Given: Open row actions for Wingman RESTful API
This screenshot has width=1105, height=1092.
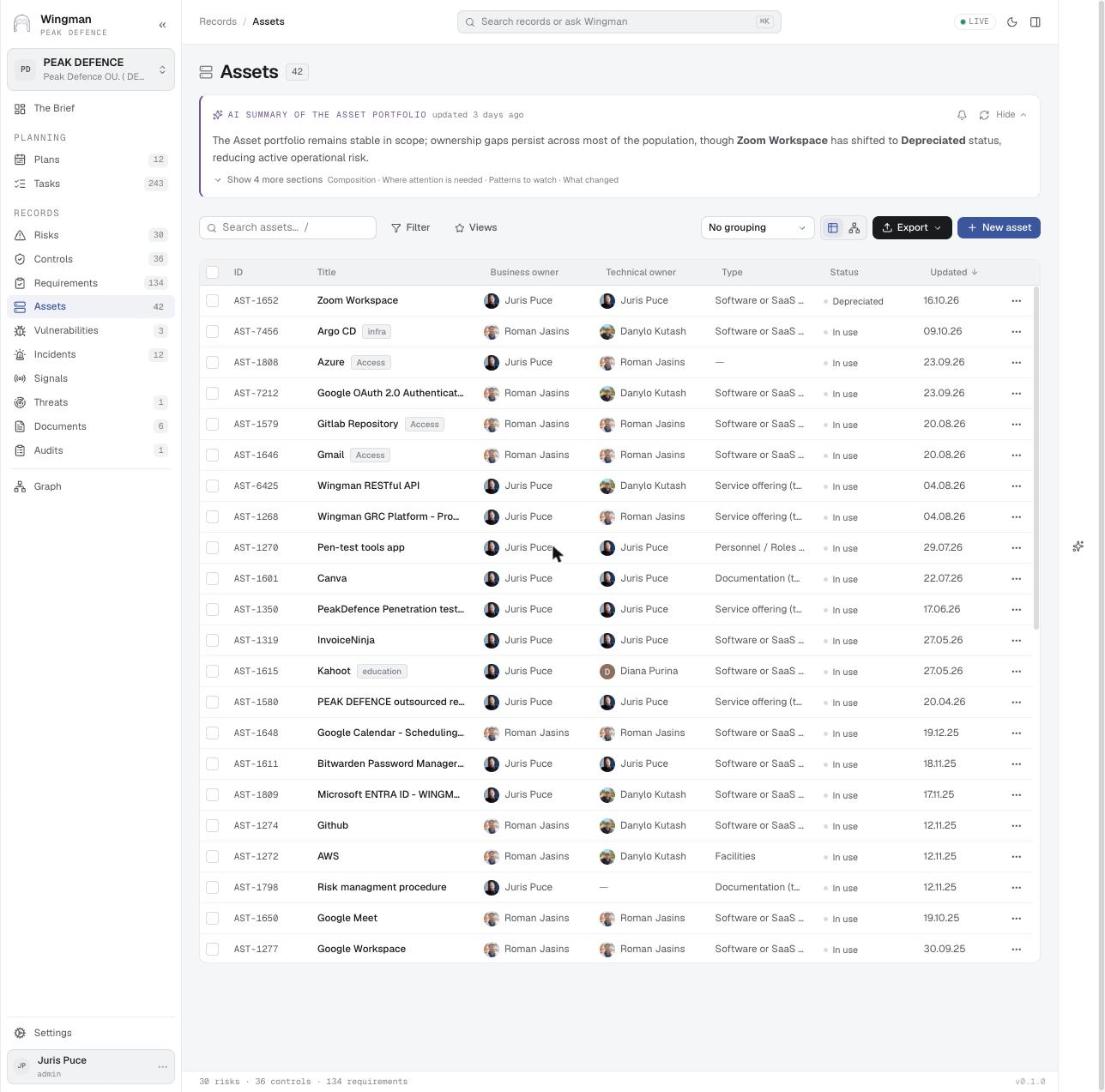Looking at the screenshot, I should point(1016,486).
